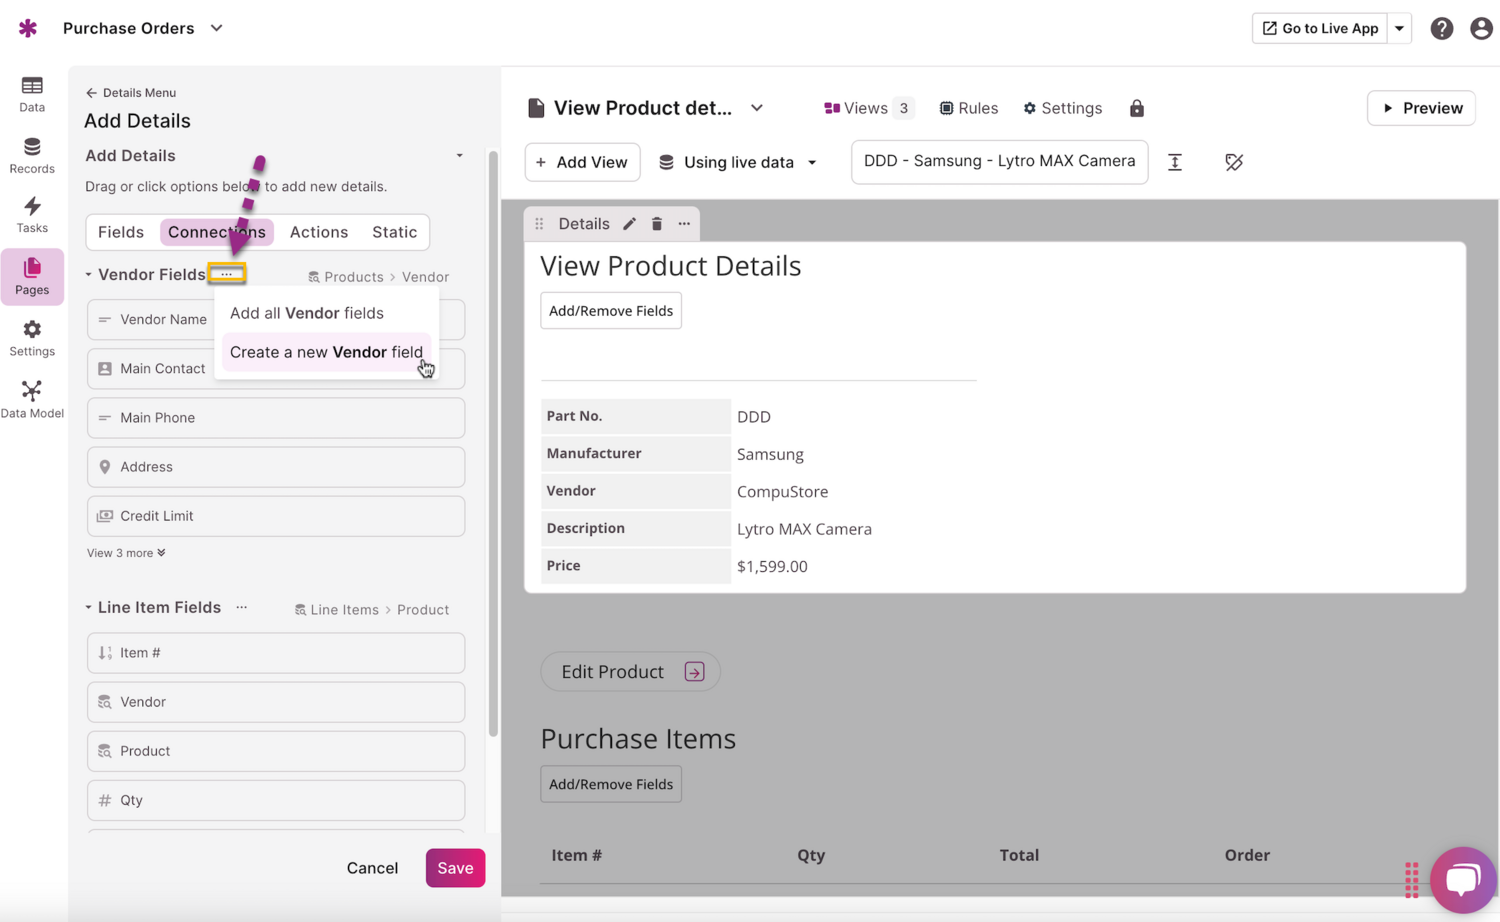Click the record selector showing Lytro MAX Camera
This screenshot has height=922, width=1500.
999,162
